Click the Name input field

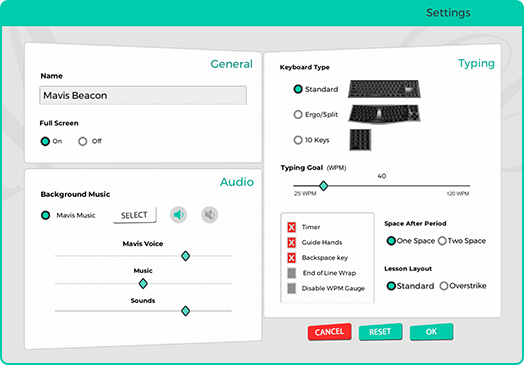143,96
